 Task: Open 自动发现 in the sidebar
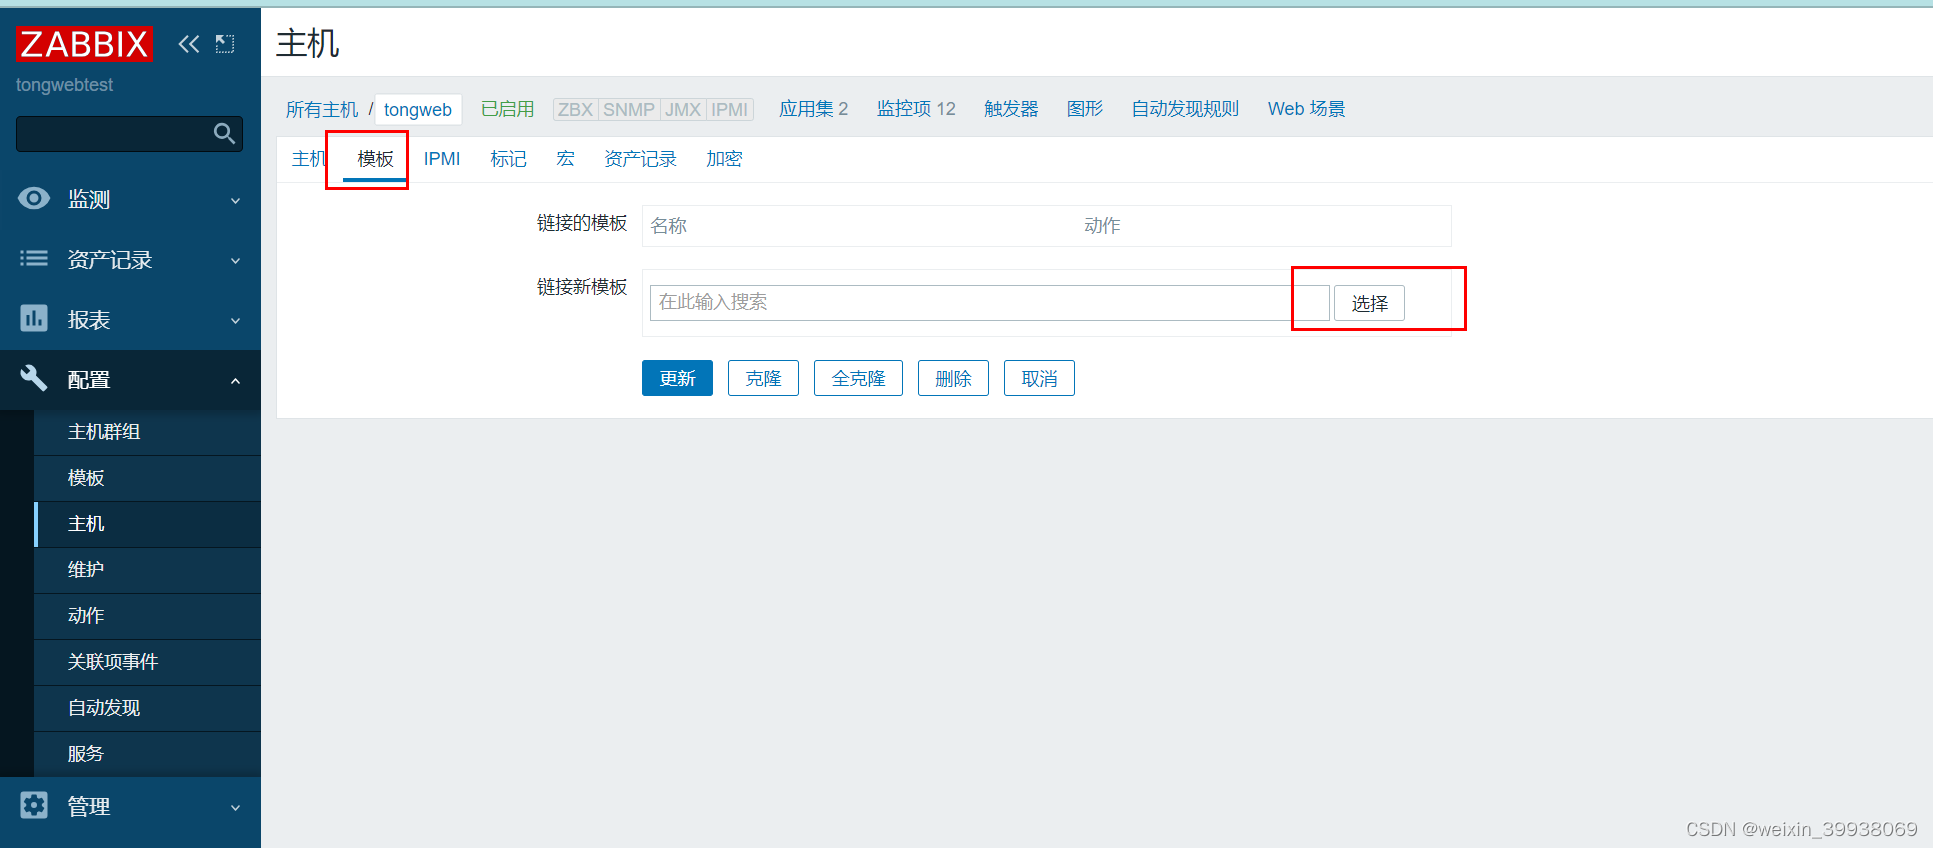click(147, 708)
